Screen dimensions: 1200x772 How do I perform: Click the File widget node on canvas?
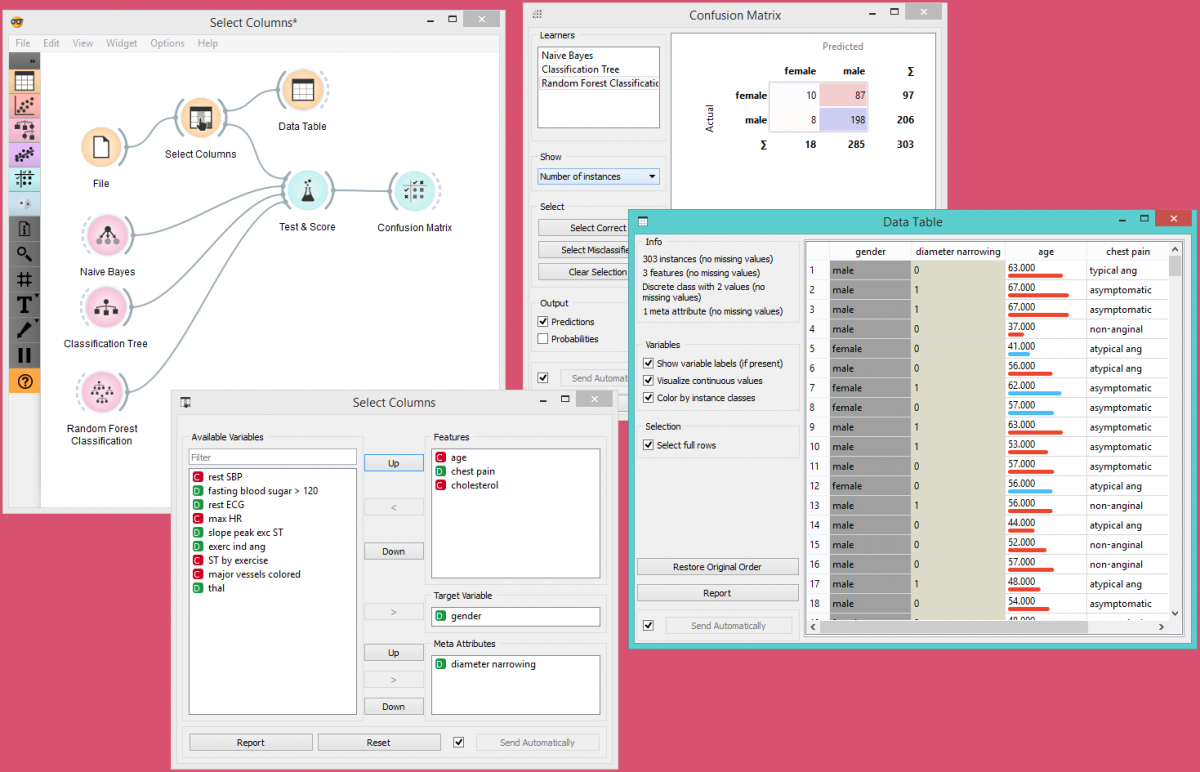(x=100, y=149)
